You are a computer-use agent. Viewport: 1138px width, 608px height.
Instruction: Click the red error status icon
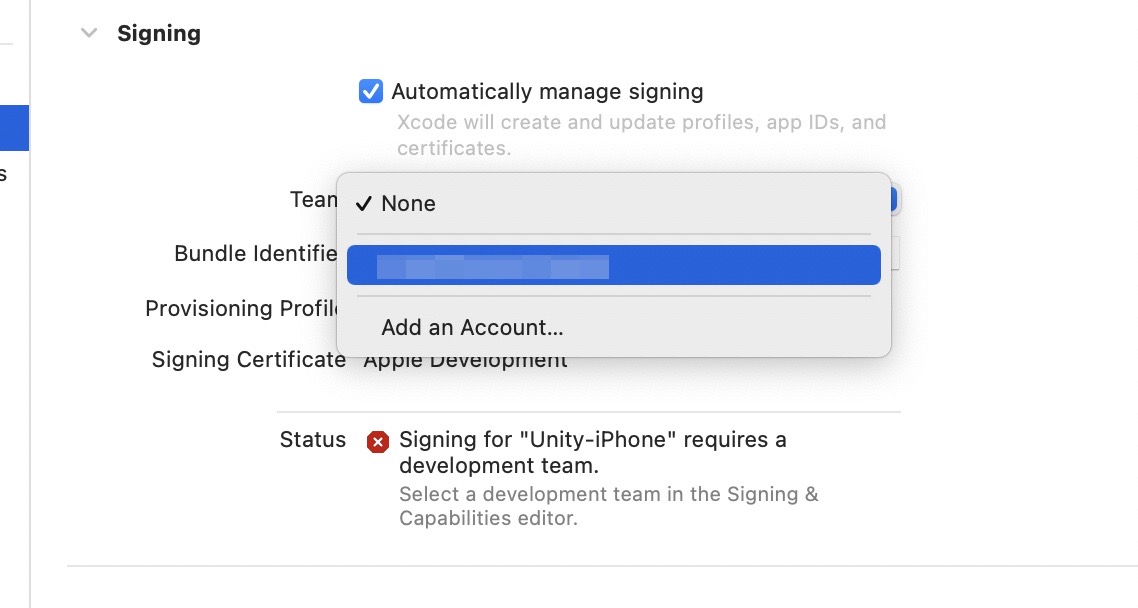[x=377, y=442]
